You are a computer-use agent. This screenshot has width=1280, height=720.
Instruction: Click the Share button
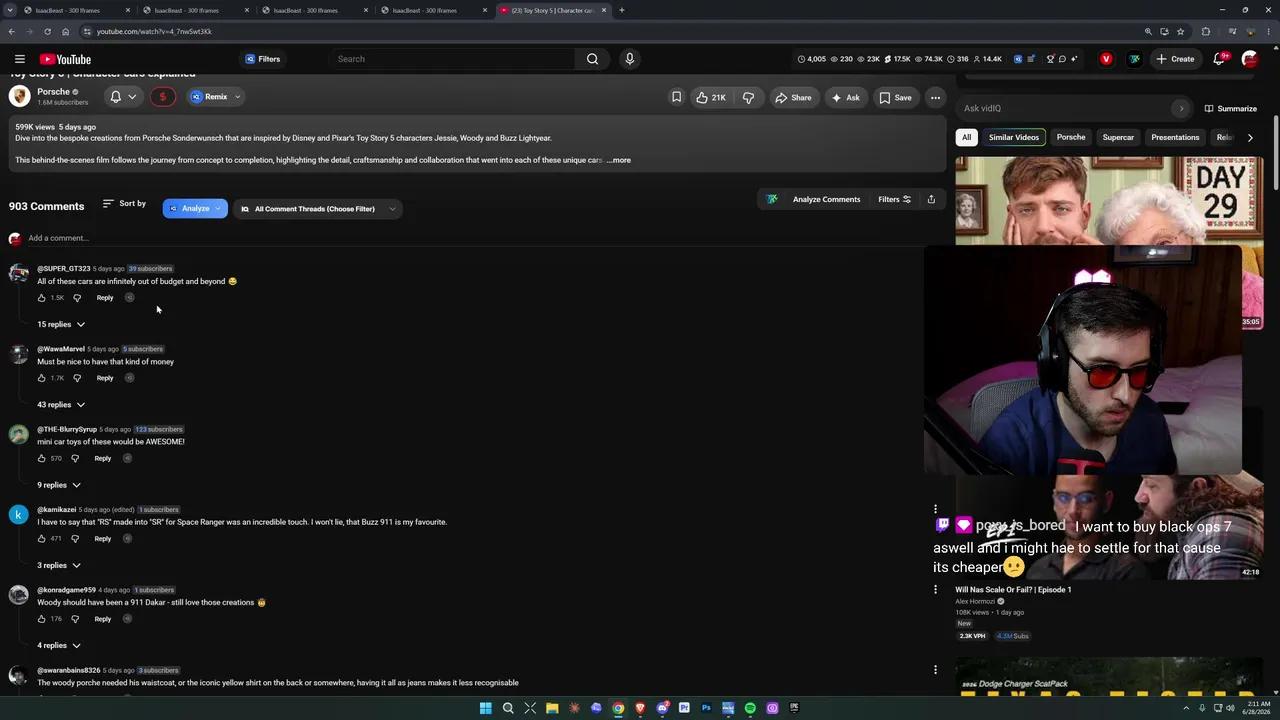(x=792, y=97)
